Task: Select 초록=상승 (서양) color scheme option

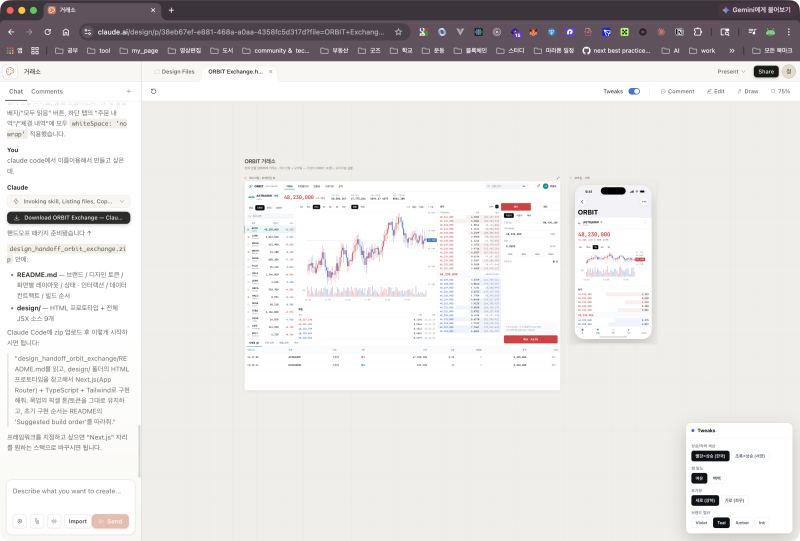Action: pos(749,456)
